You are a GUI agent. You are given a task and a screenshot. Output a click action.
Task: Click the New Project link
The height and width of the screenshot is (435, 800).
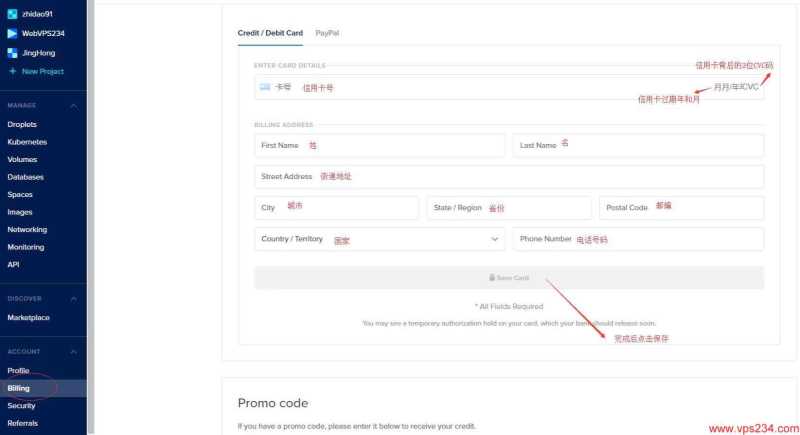pos(43,71)
